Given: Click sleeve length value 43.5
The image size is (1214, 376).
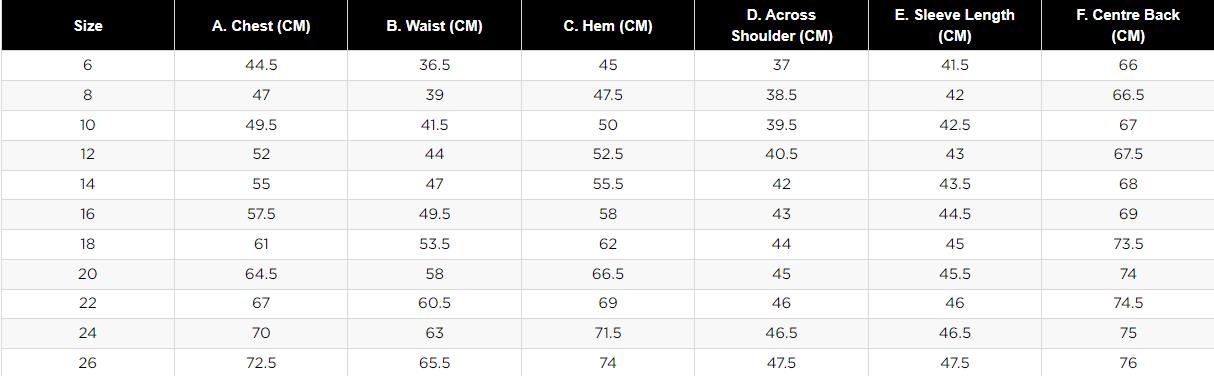Looking at the screenshot, I should tap(954, 184).
